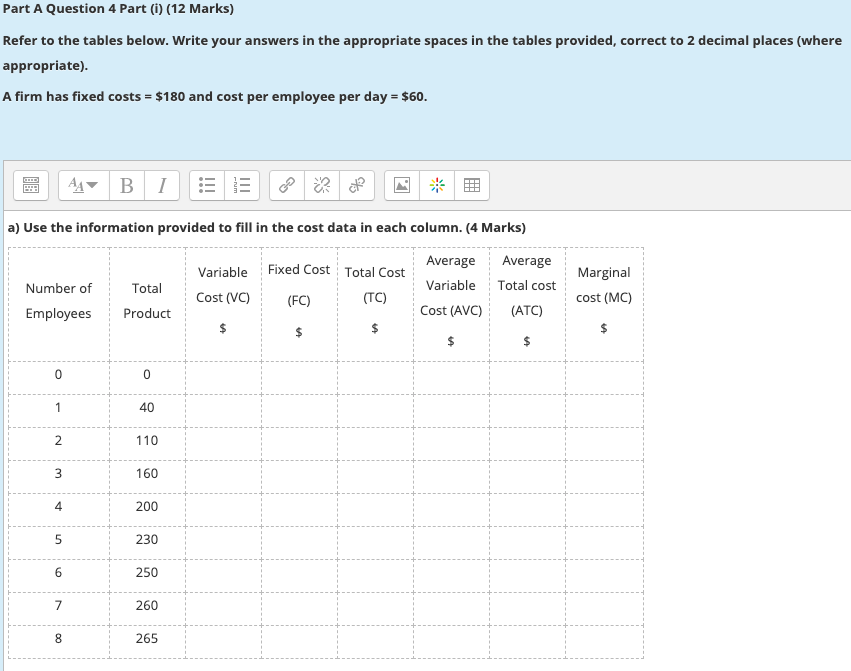
Task: Open the colorful media insert icon
Action: point(437,186)
